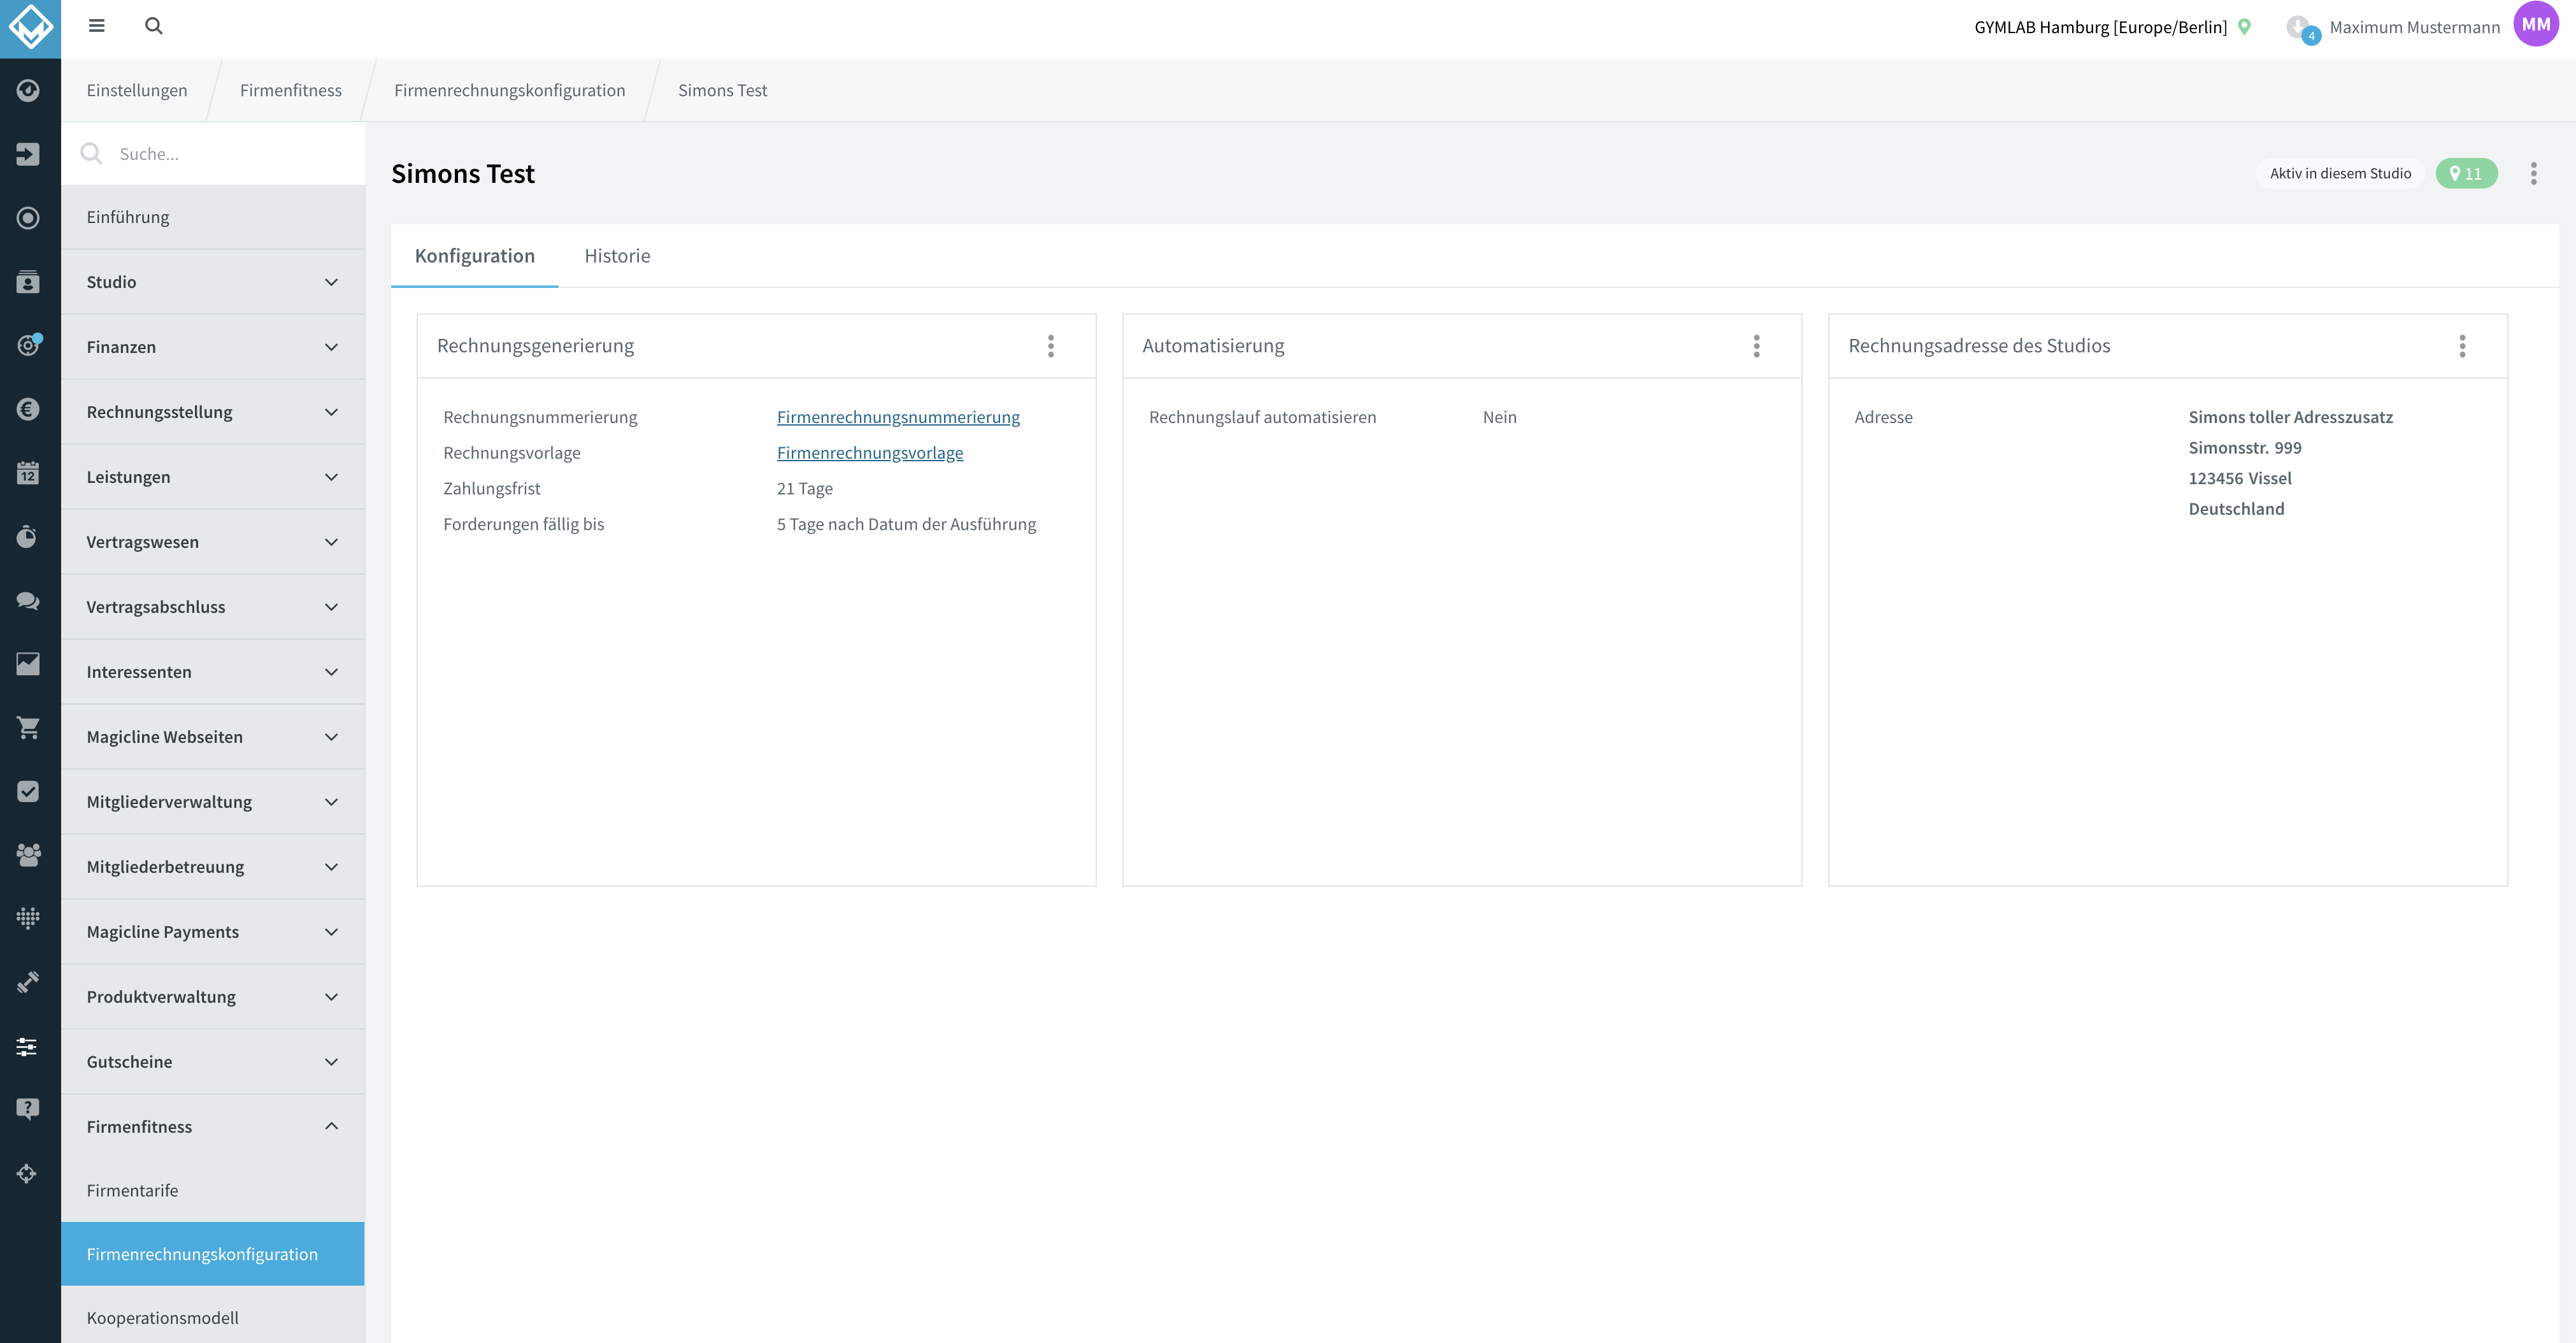This screenshot has width=2576, height=1343.
Task: Select Firmenrechnungskonfiguration submenu item
Action: (213, 1254)
